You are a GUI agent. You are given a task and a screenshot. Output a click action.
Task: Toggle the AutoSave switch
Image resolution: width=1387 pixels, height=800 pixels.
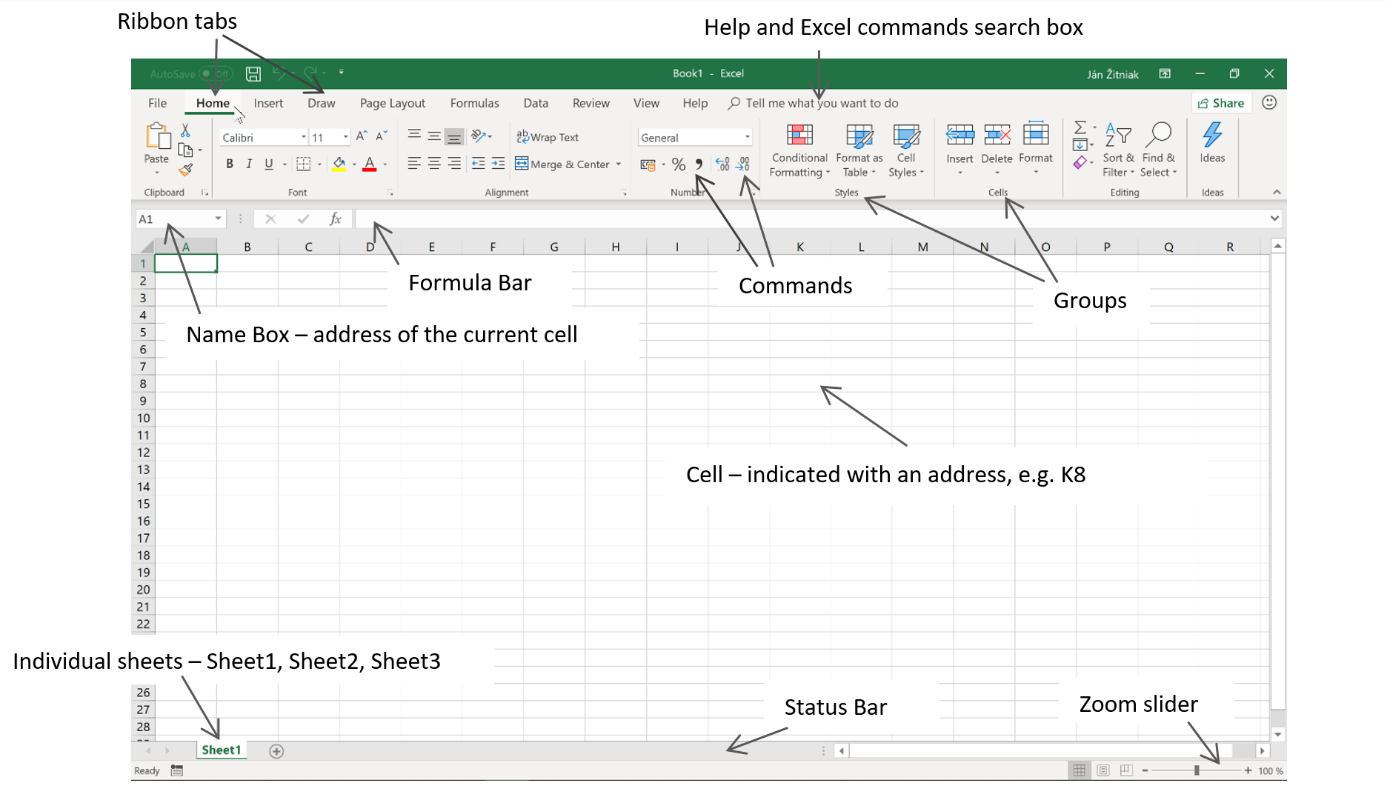pyautogui.click(x=215, y=74)
